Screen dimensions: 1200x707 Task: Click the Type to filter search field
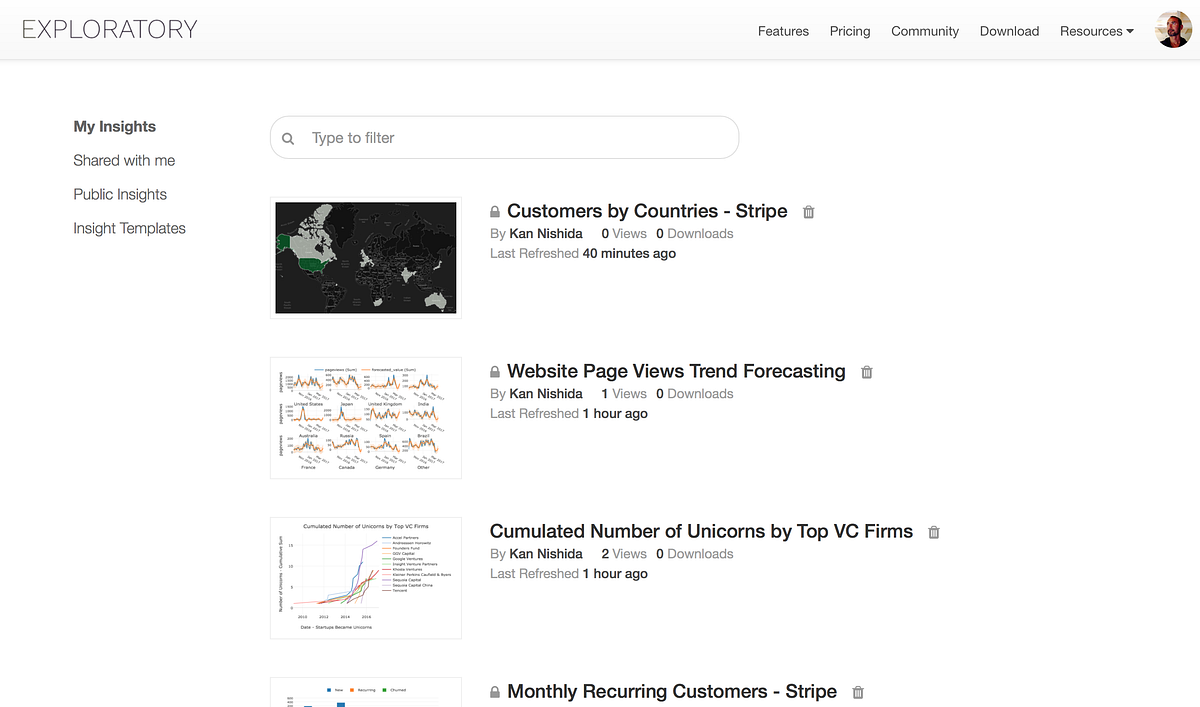tap(450, 137)
